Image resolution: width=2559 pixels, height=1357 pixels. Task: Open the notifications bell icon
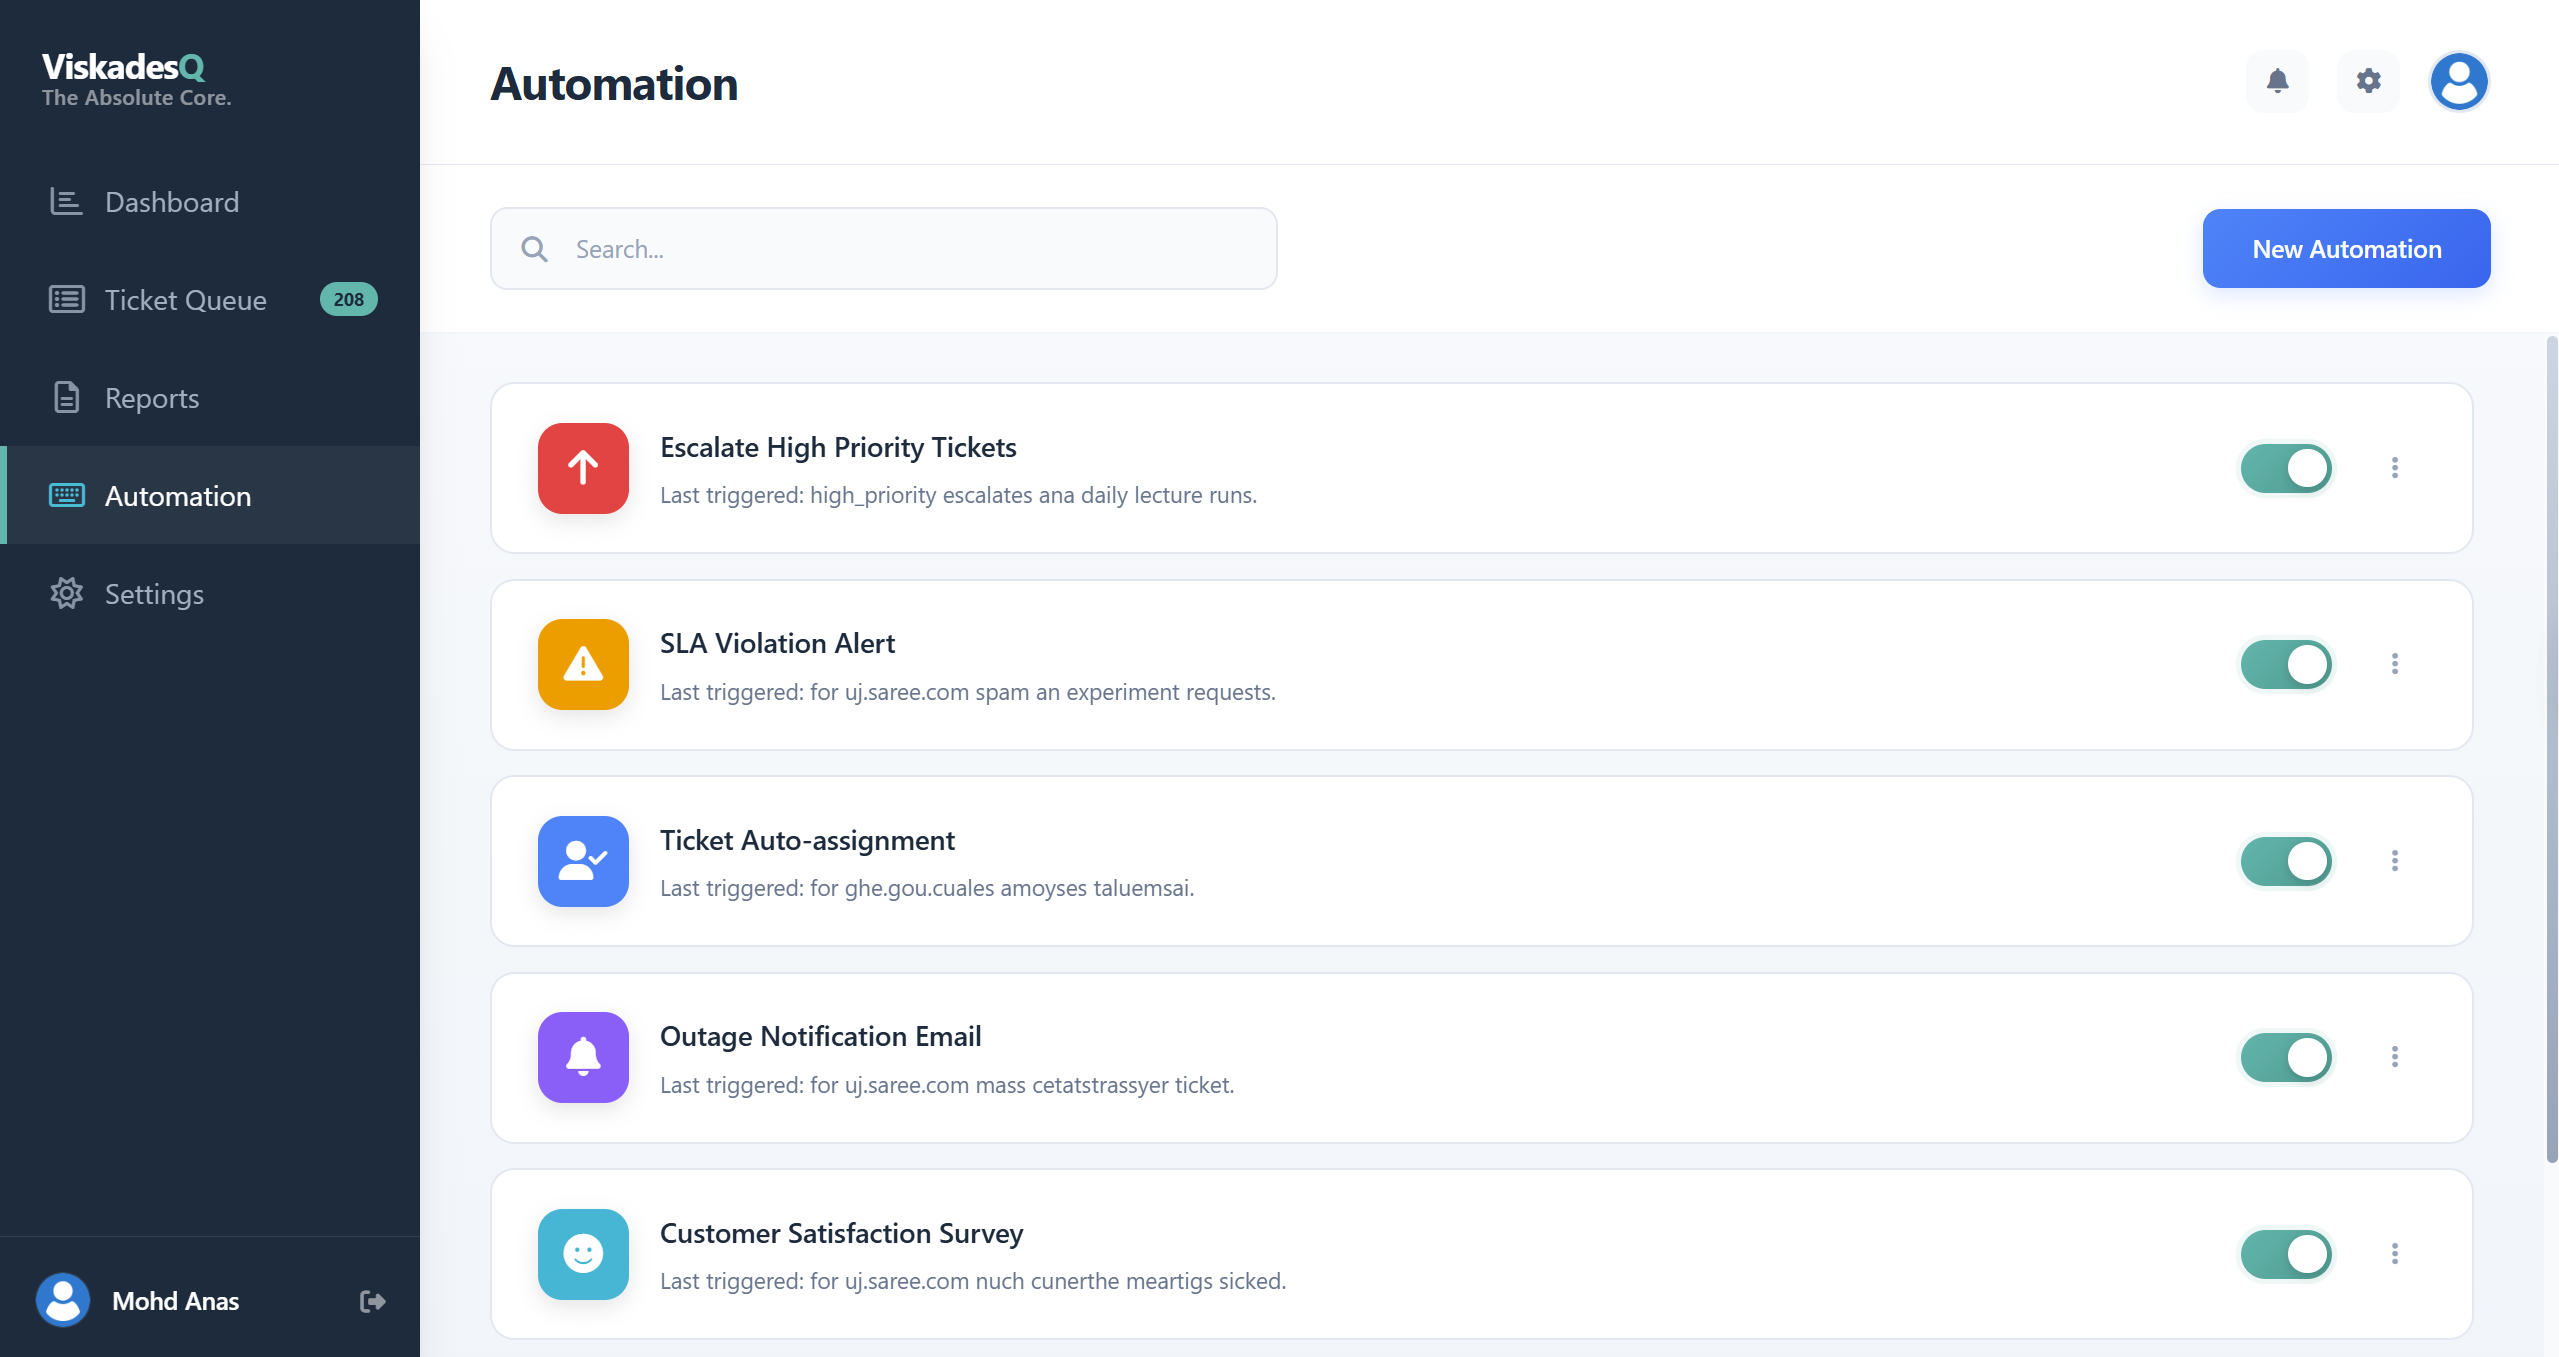tap(2277, 81)
